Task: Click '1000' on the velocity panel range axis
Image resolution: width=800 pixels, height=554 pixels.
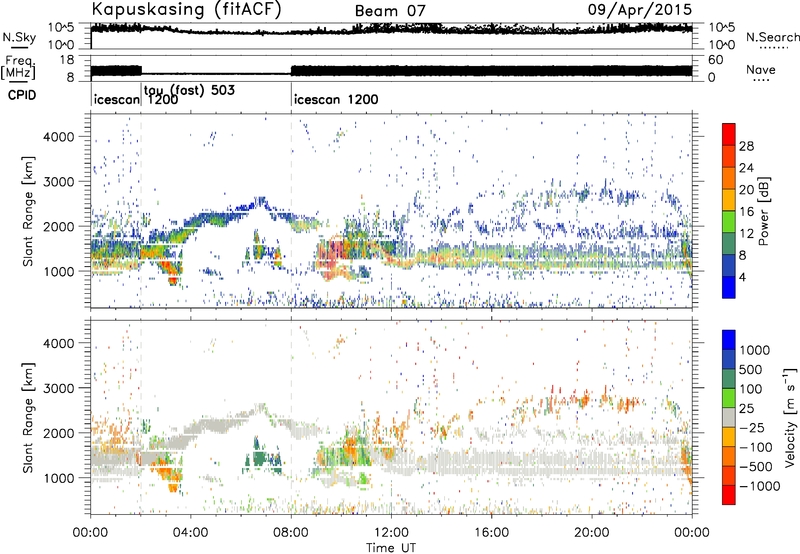Action: pyautogui.click(x=59, y=478)
